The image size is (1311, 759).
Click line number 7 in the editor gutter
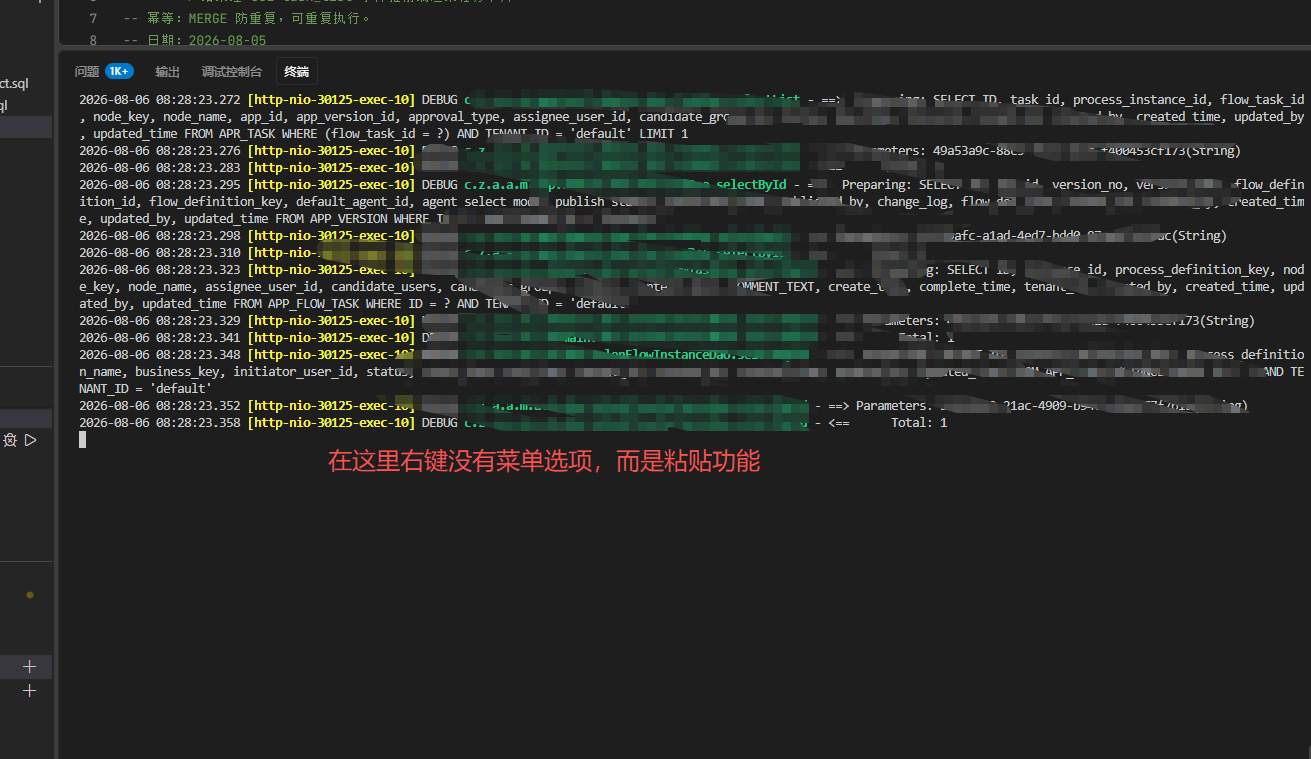pyautogui.click(x=93, y=19)
